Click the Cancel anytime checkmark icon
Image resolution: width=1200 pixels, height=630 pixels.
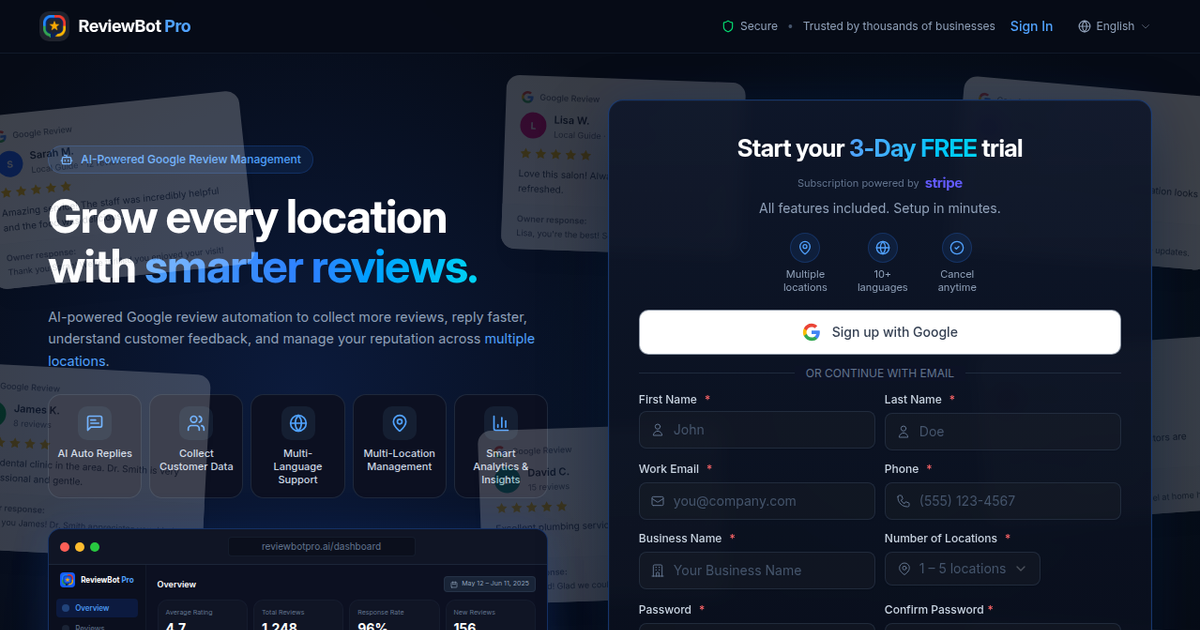(957, 248)
